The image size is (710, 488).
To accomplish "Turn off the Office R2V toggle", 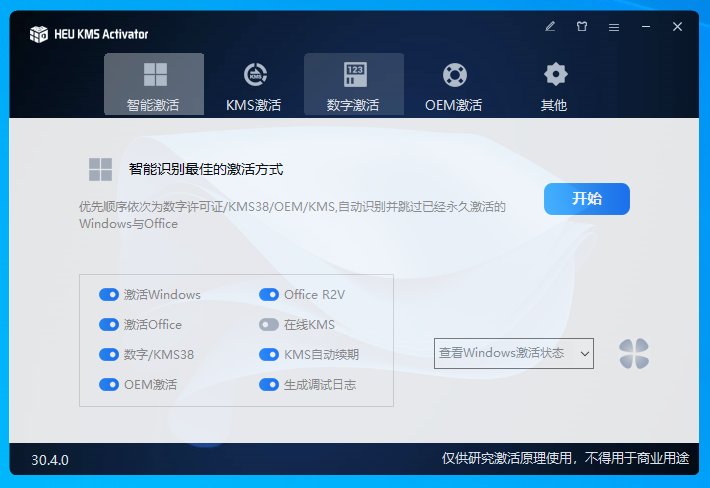I will click(x=269, y=295).
